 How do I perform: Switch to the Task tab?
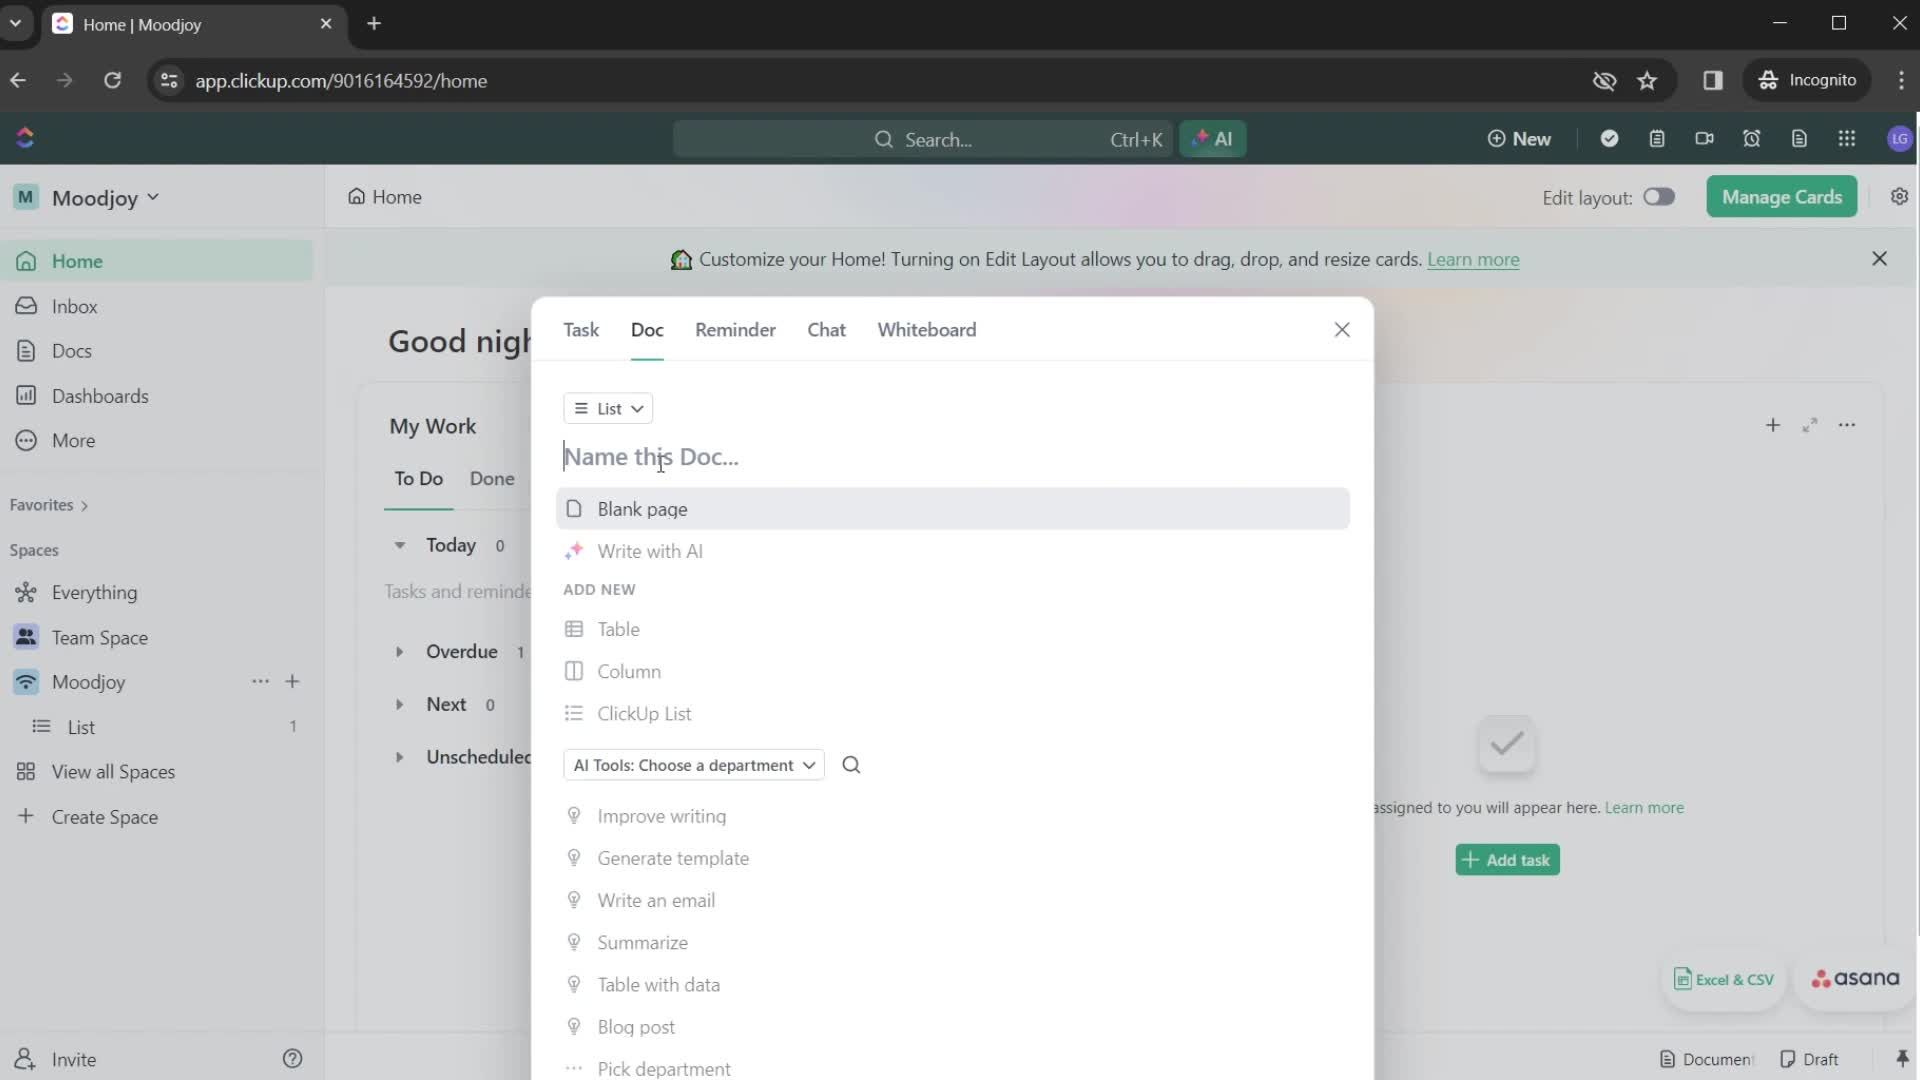(580, 330)
